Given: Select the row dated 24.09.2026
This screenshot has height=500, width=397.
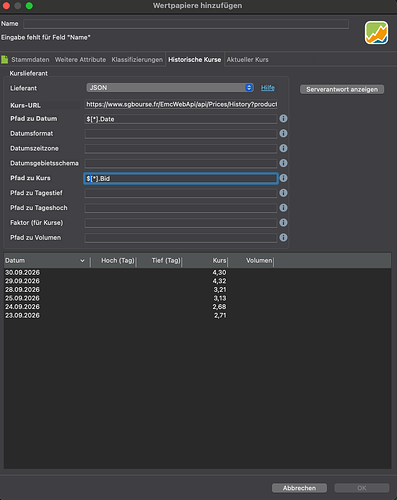Looking at the screenshot, I should [x=197, y=307].
